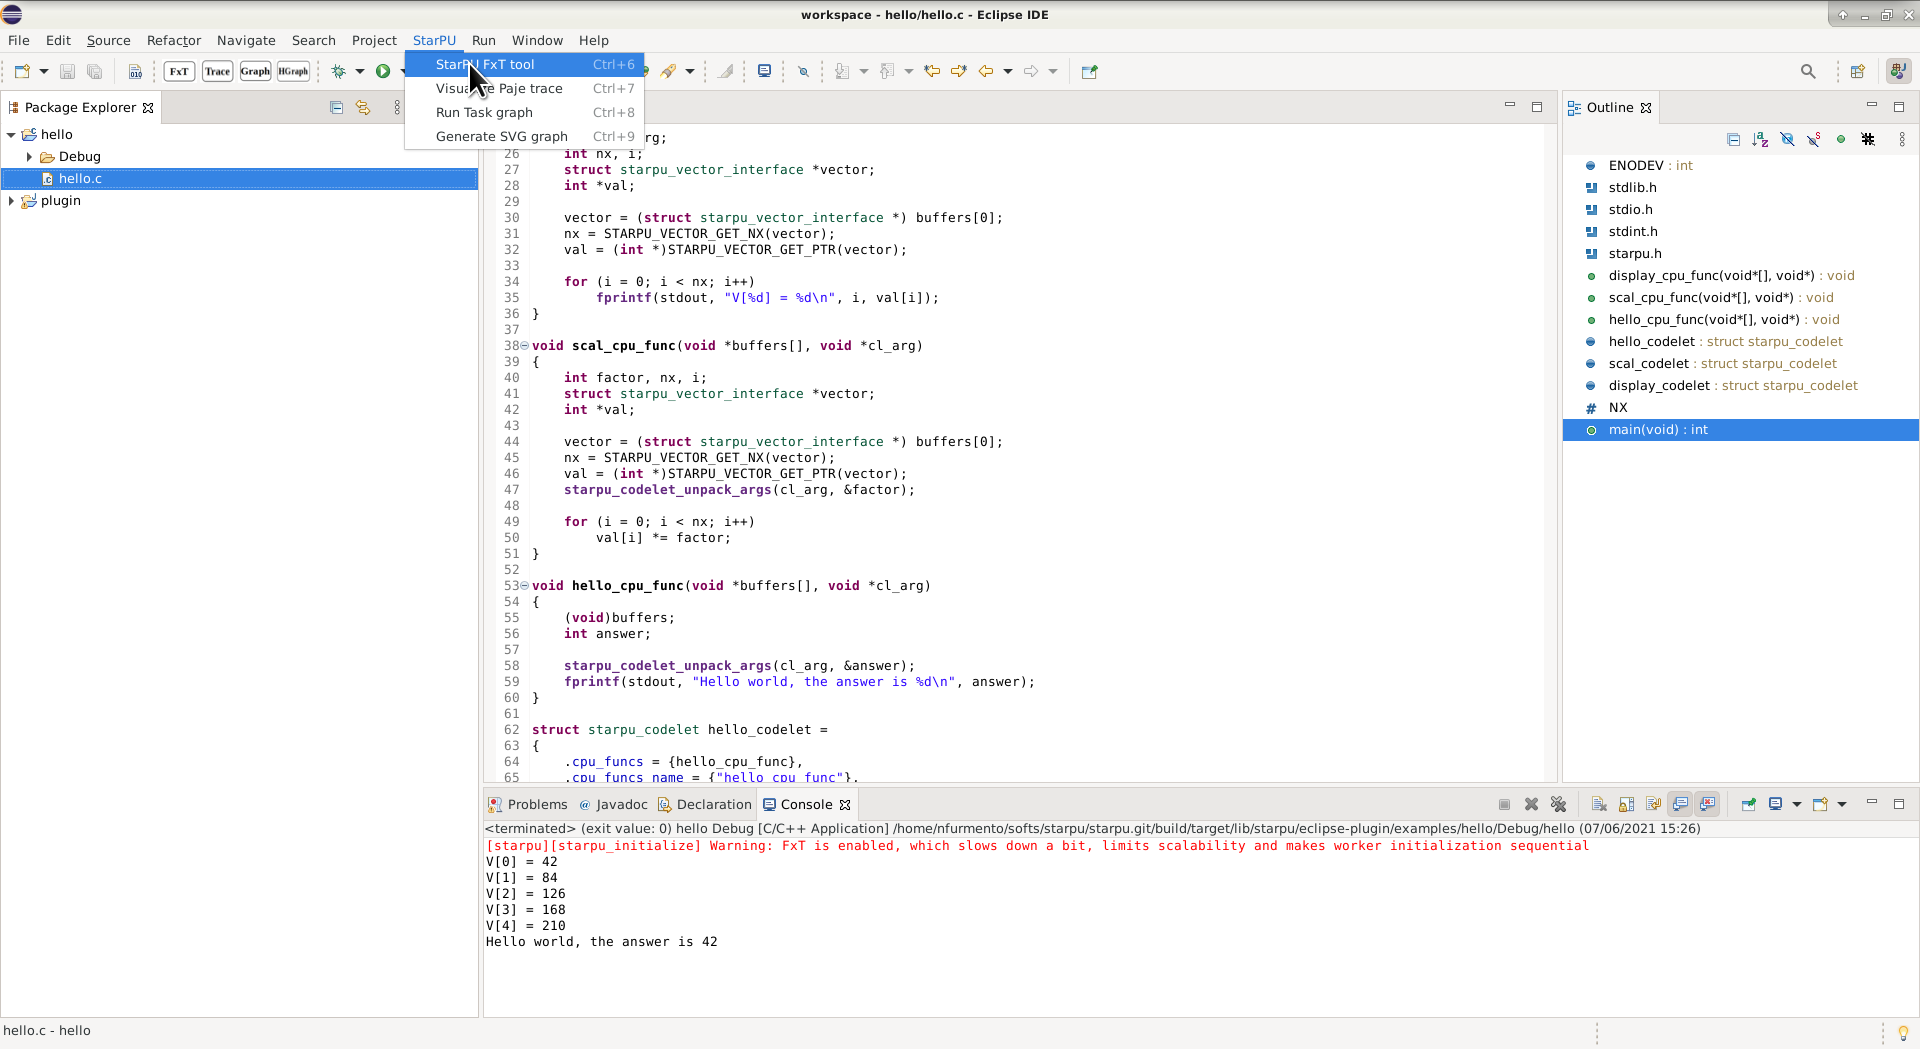Minimize the editor area pane
Viewport: 1920px width, 1049px height.
pos(1510,106)
